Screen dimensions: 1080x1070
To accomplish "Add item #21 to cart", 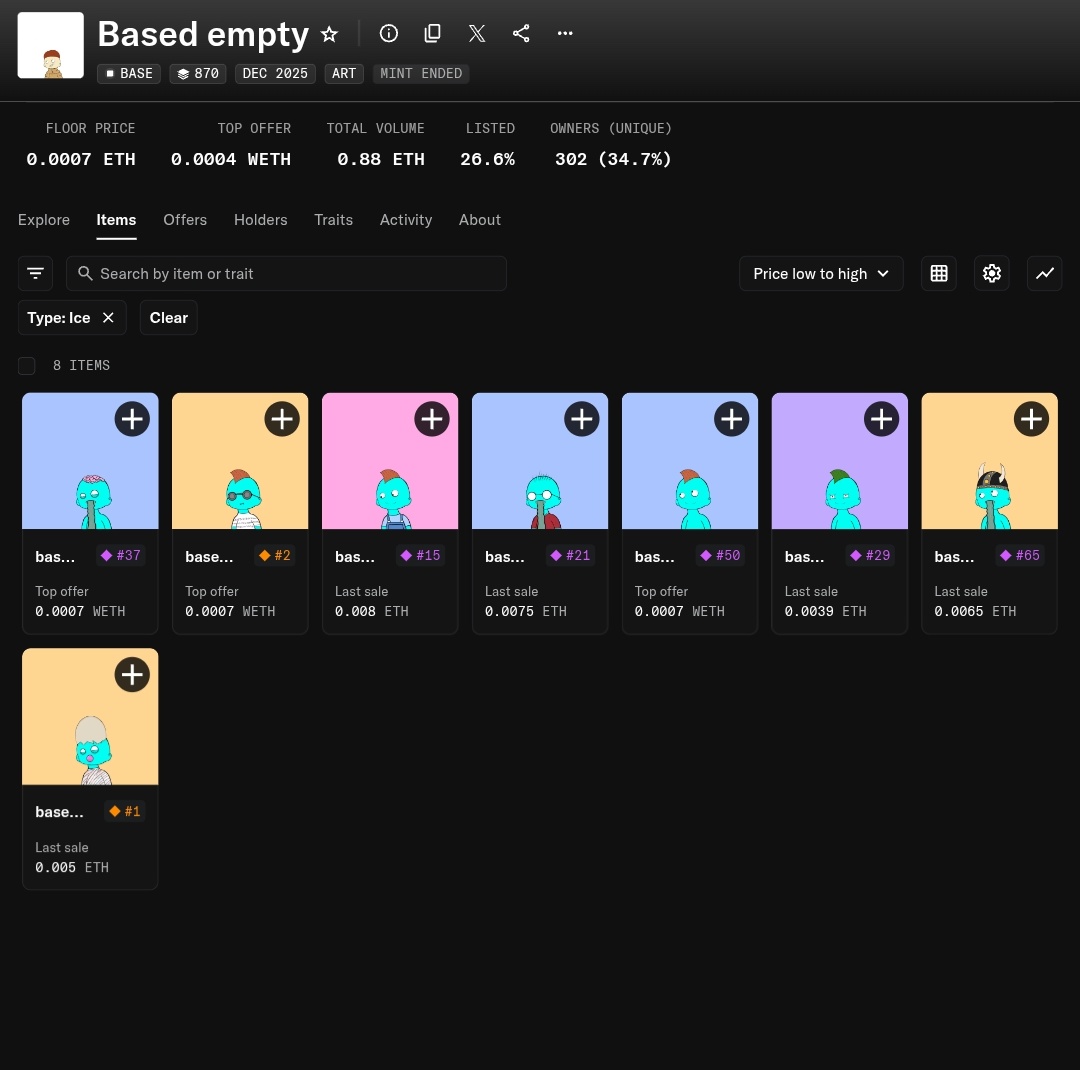I will coord(582,419).
